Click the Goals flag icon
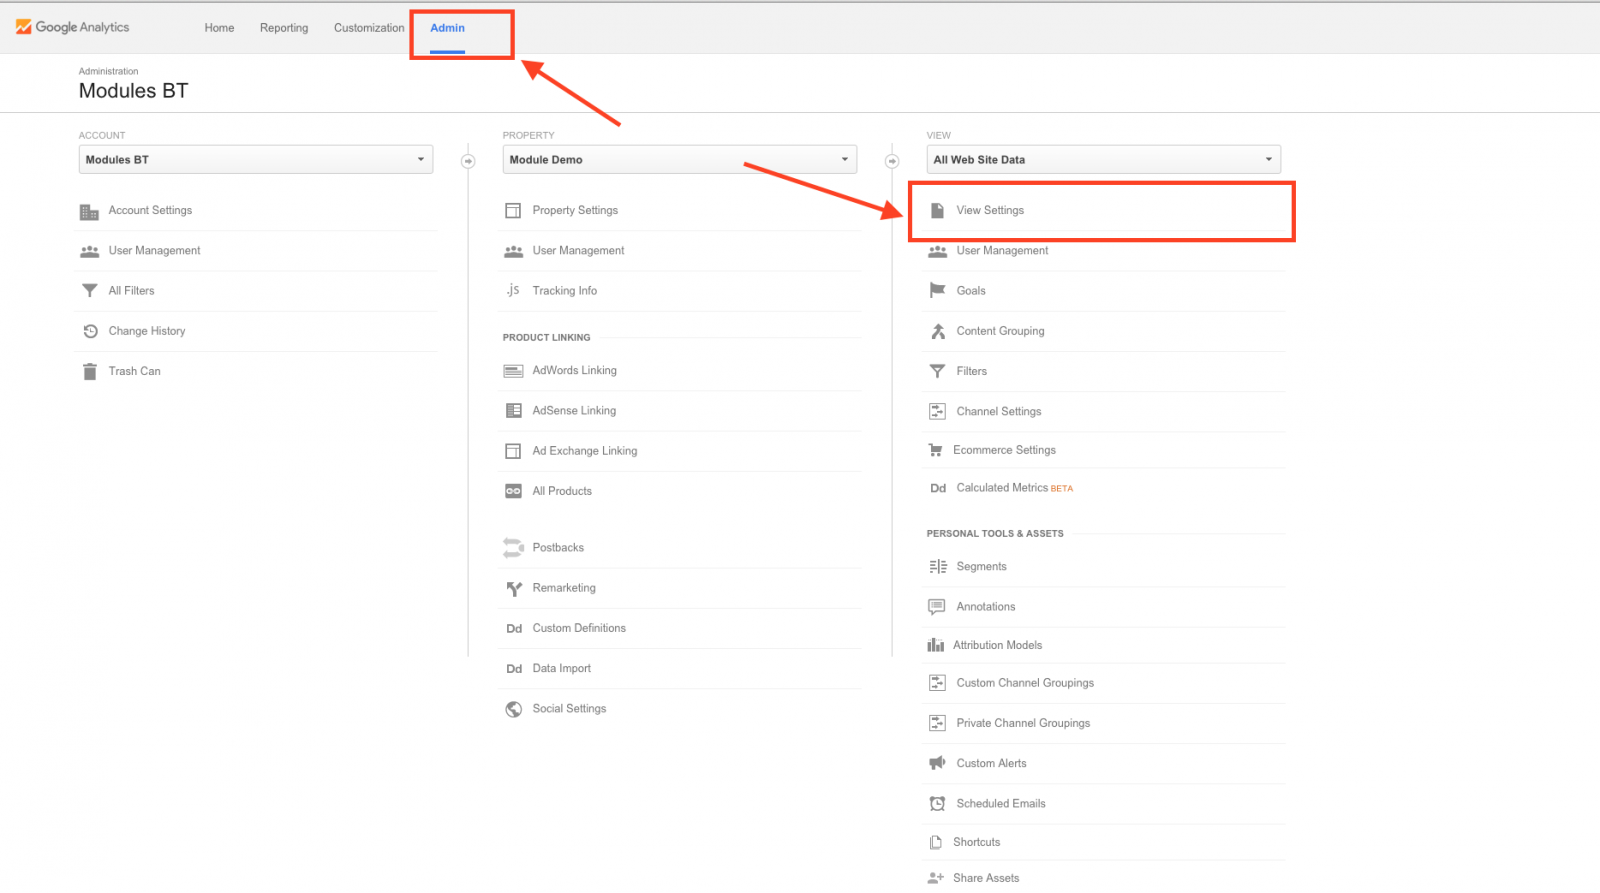 937,290
